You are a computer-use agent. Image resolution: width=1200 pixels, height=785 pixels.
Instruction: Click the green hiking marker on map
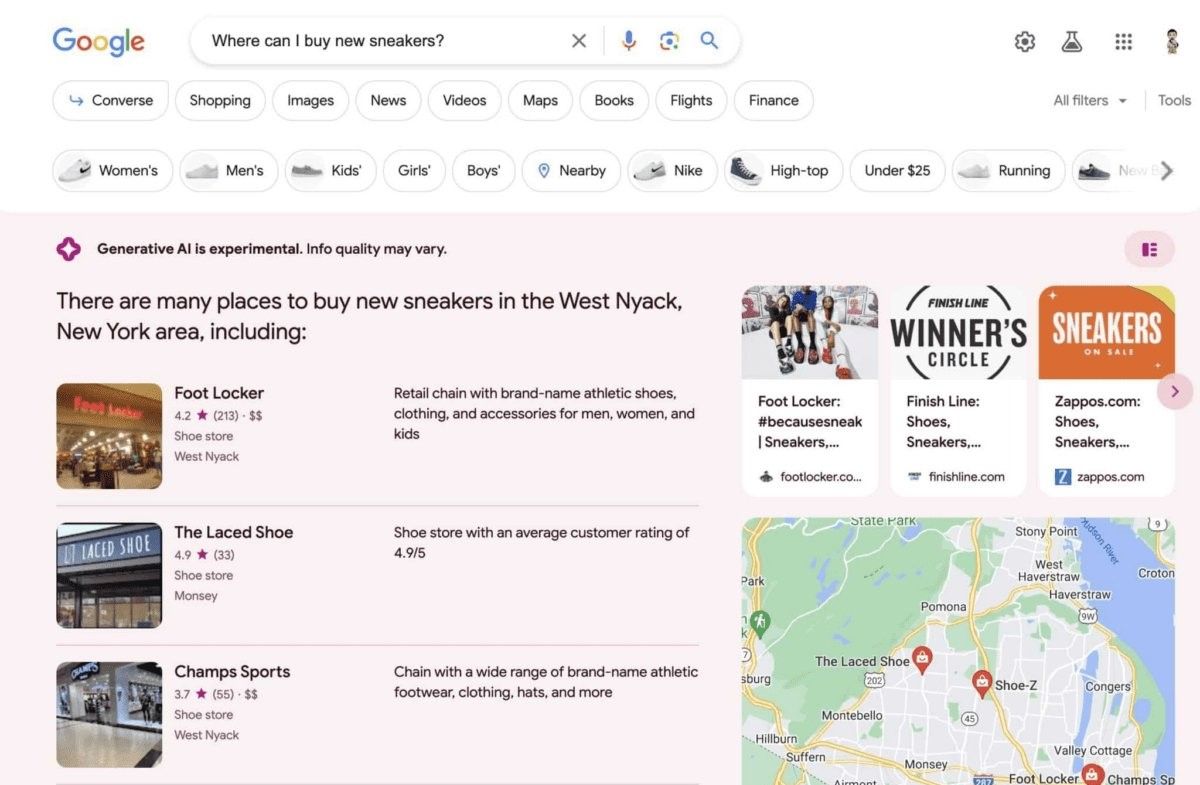(759, 622)
